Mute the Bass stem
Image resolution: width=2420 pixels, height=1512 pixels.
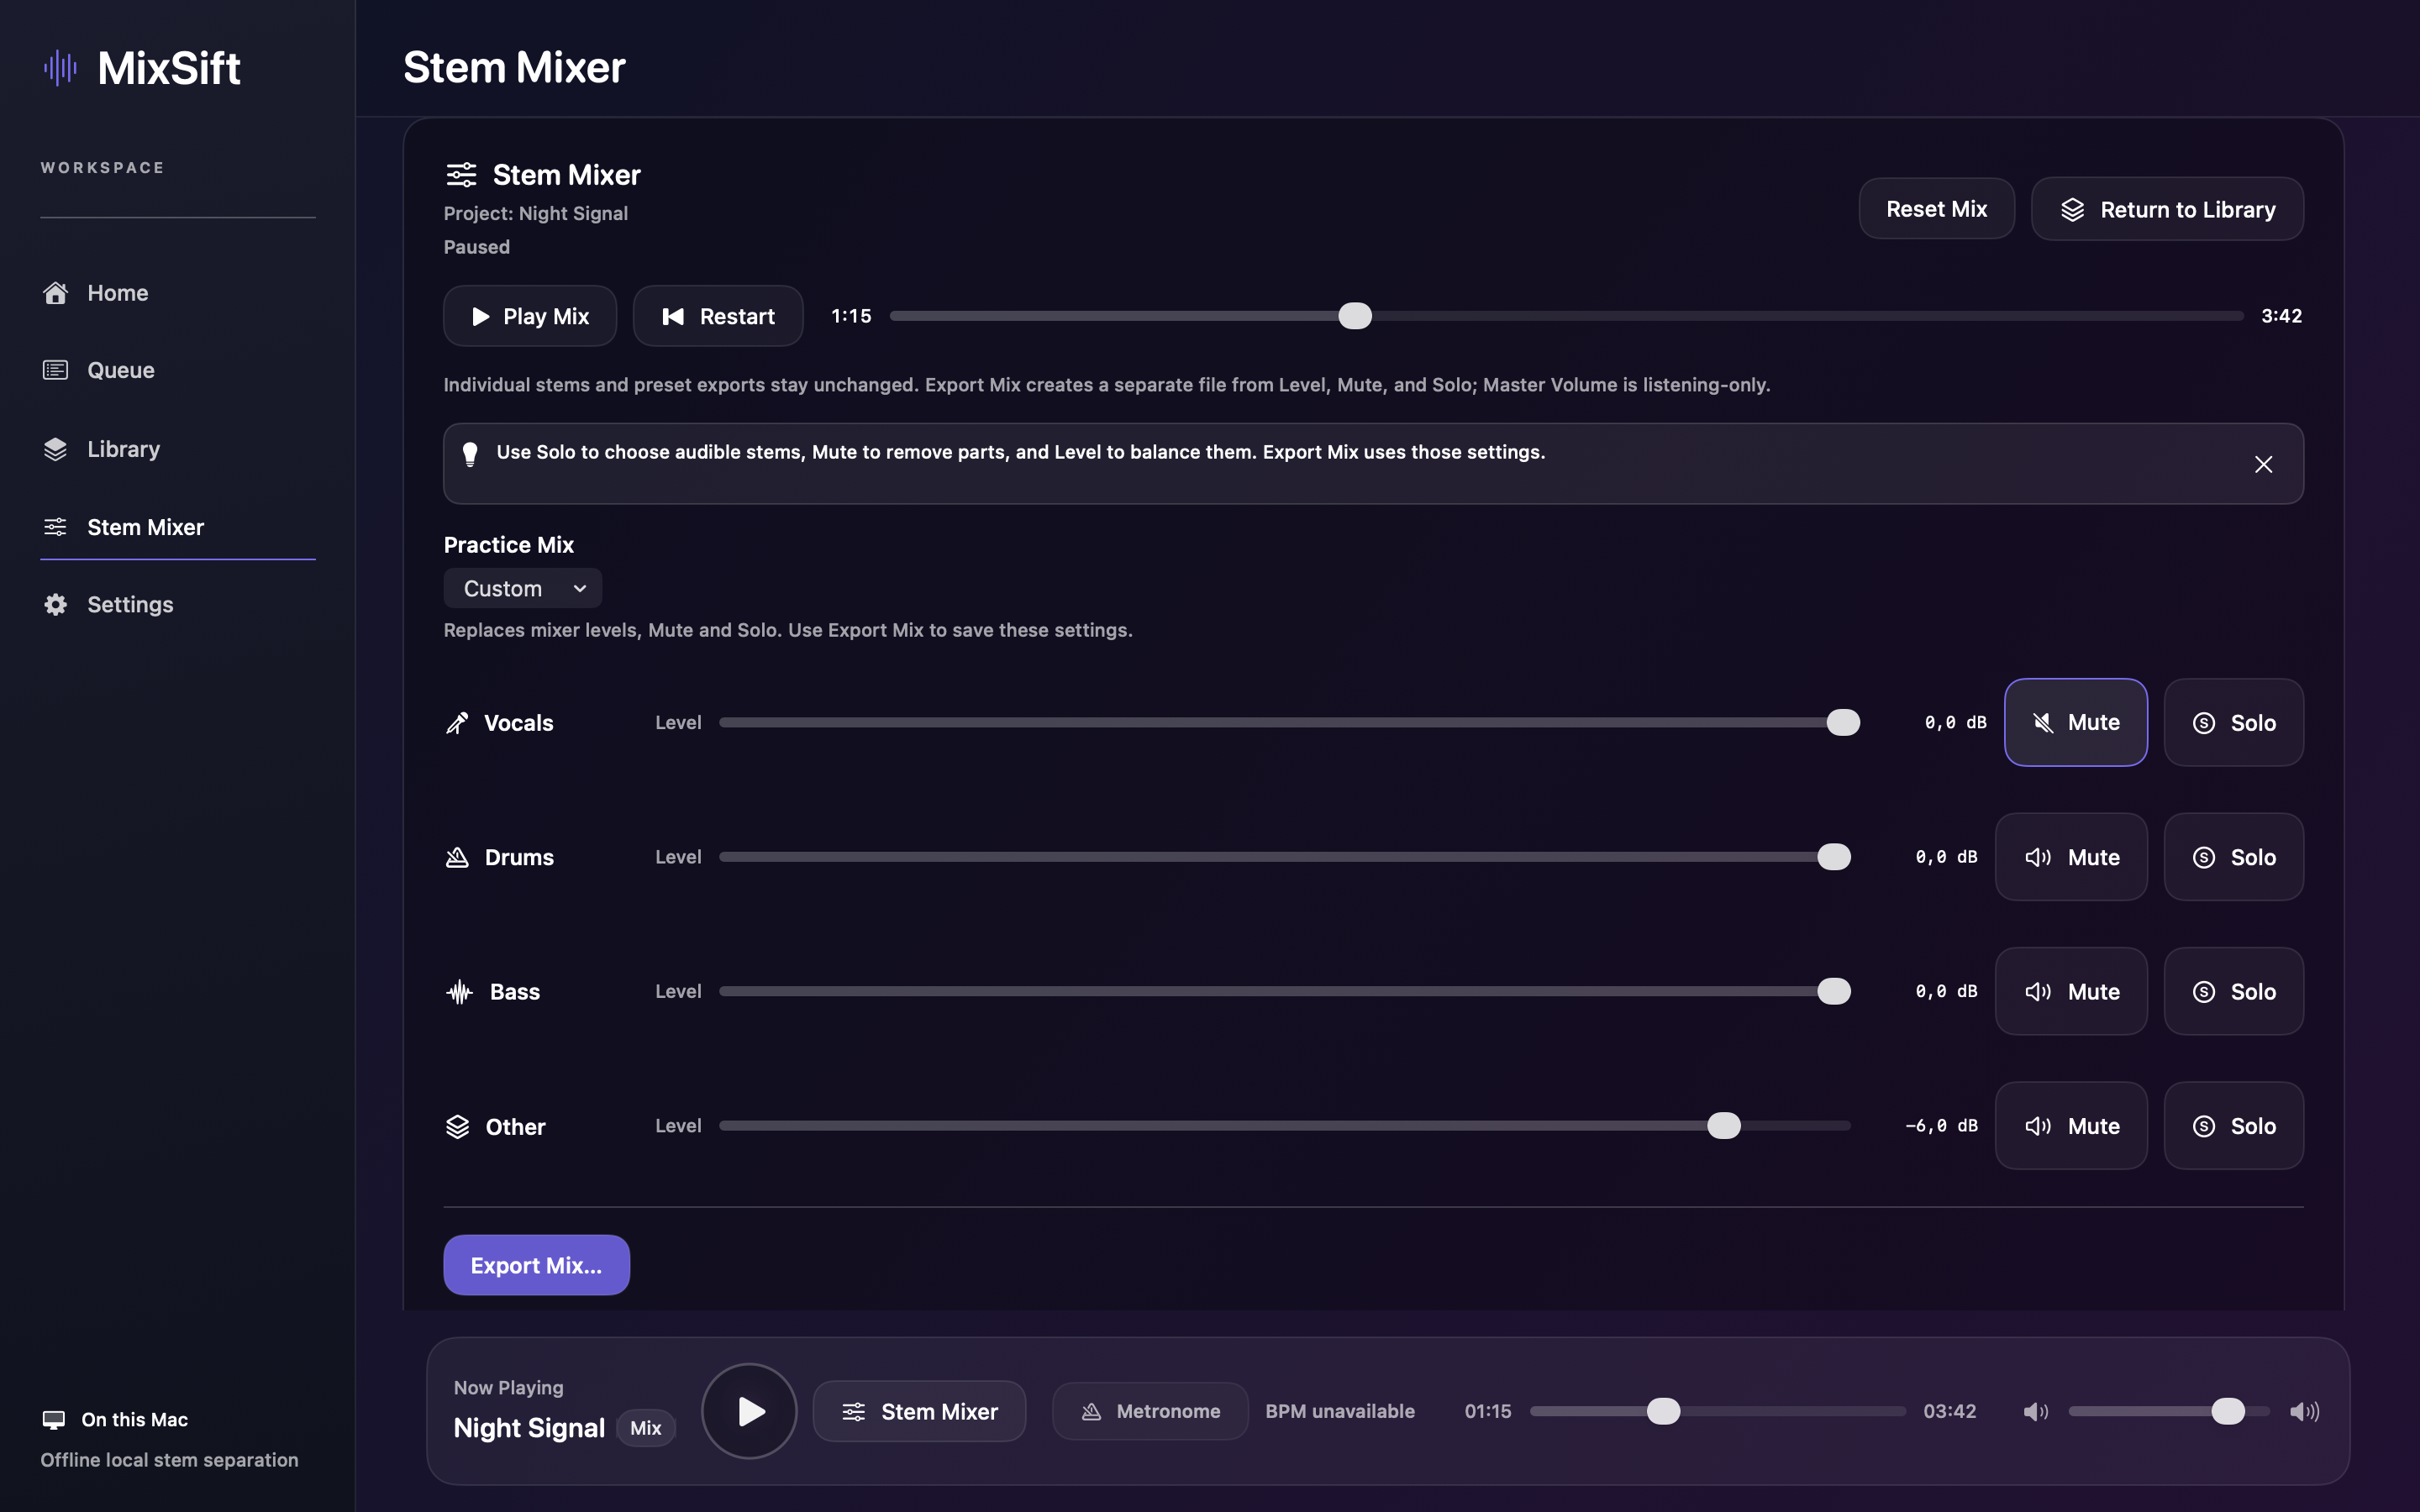(2071, 991)
